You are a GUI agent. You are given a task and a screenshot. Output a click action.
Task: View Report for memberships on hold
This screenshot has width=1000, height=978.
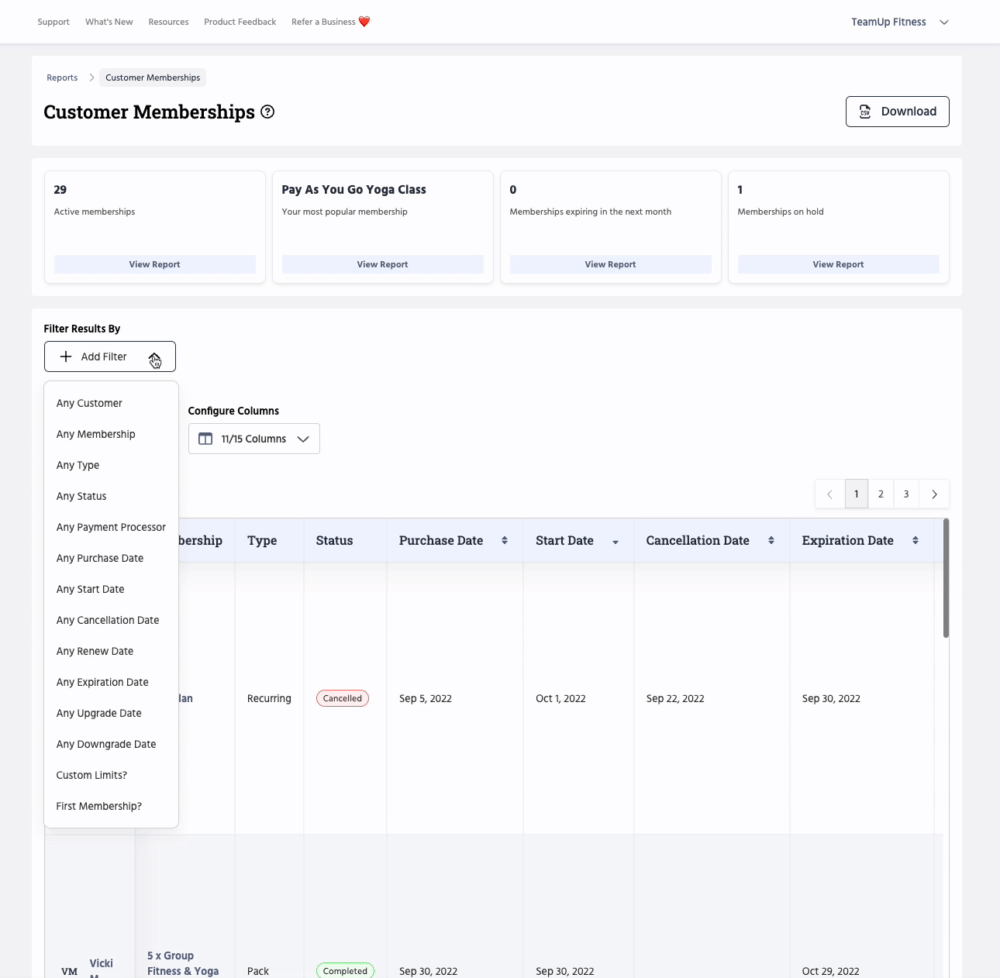[838, 265]
